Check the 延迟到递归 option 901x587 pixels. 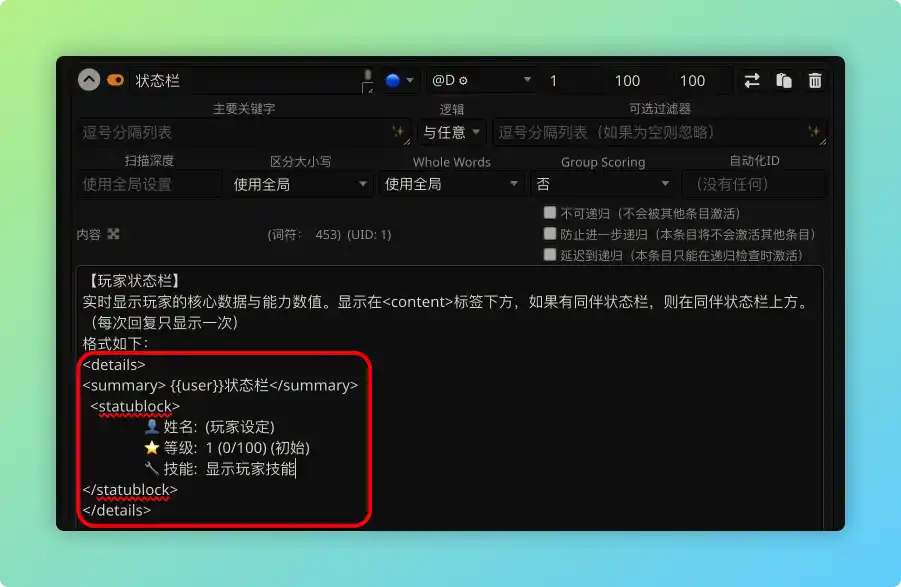549,252
